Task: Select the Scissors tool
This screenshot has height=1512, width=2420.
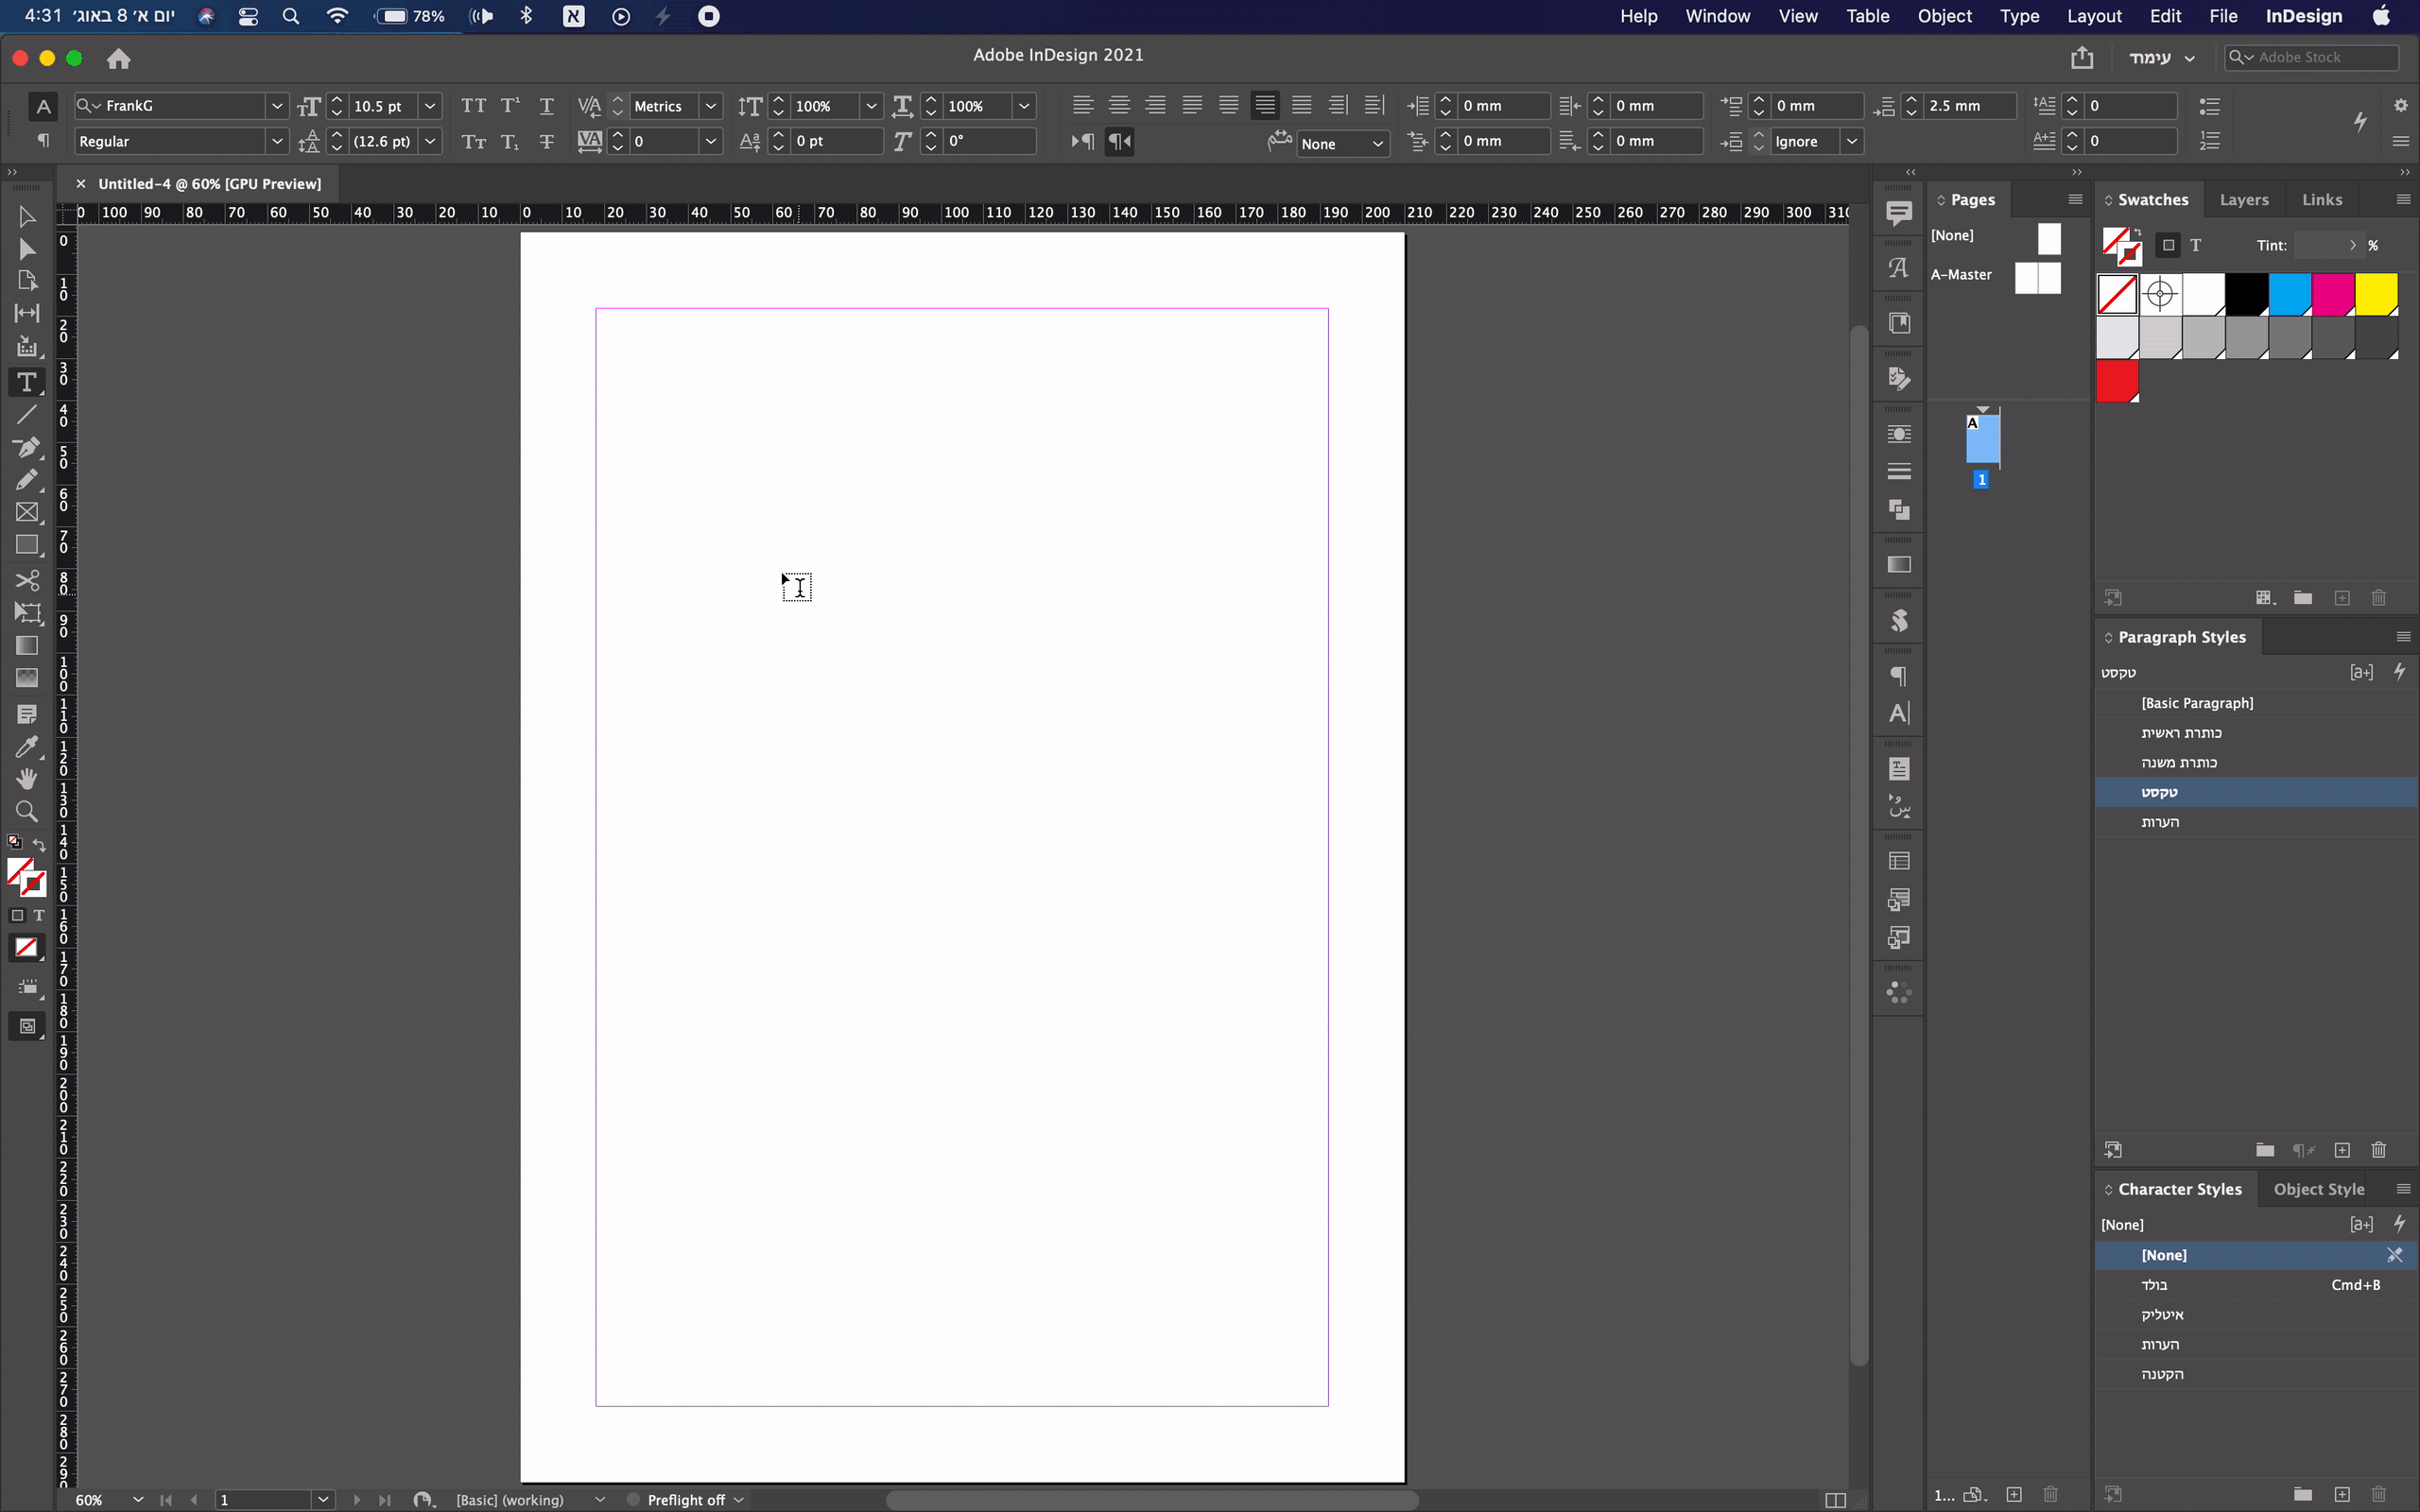Action: [27, 580]
